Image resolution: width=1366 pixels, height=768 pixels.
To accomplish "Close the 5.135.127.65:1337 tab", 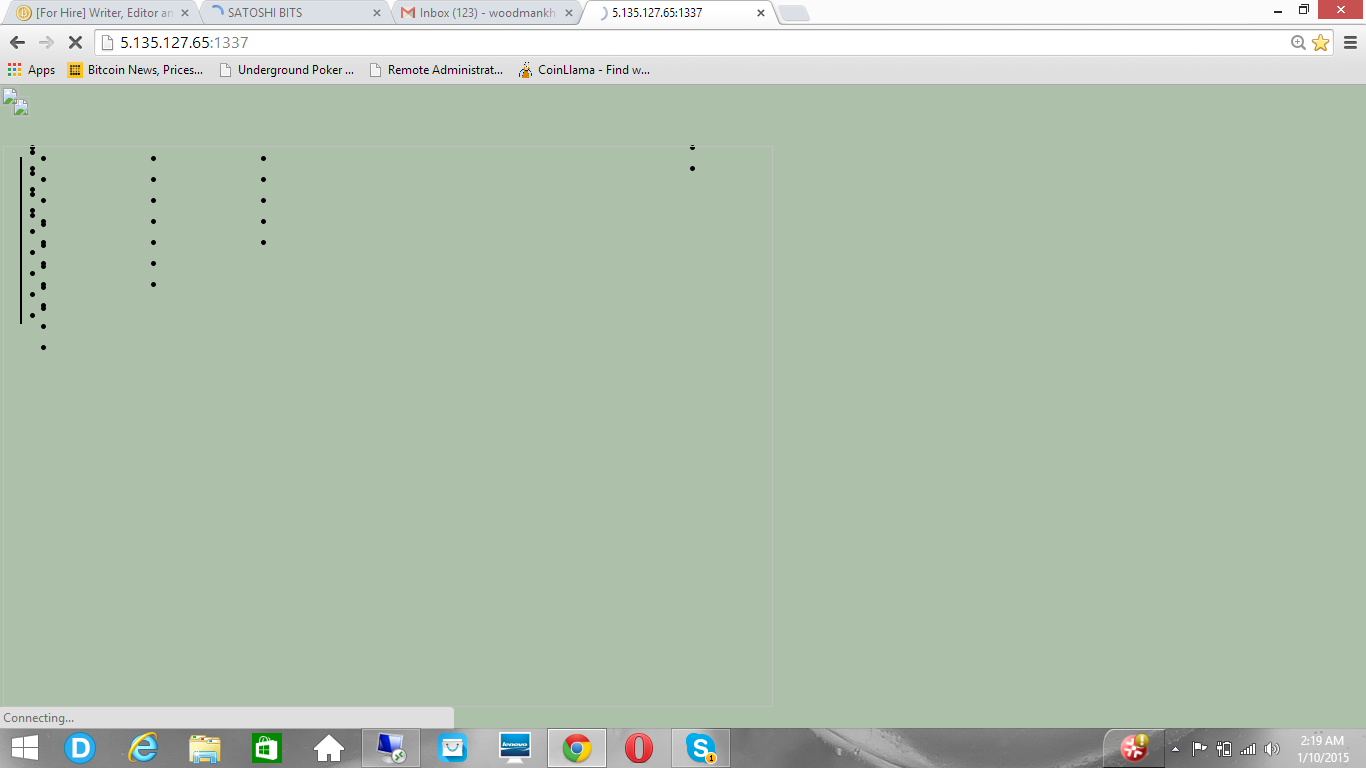I will click(761, 13).
